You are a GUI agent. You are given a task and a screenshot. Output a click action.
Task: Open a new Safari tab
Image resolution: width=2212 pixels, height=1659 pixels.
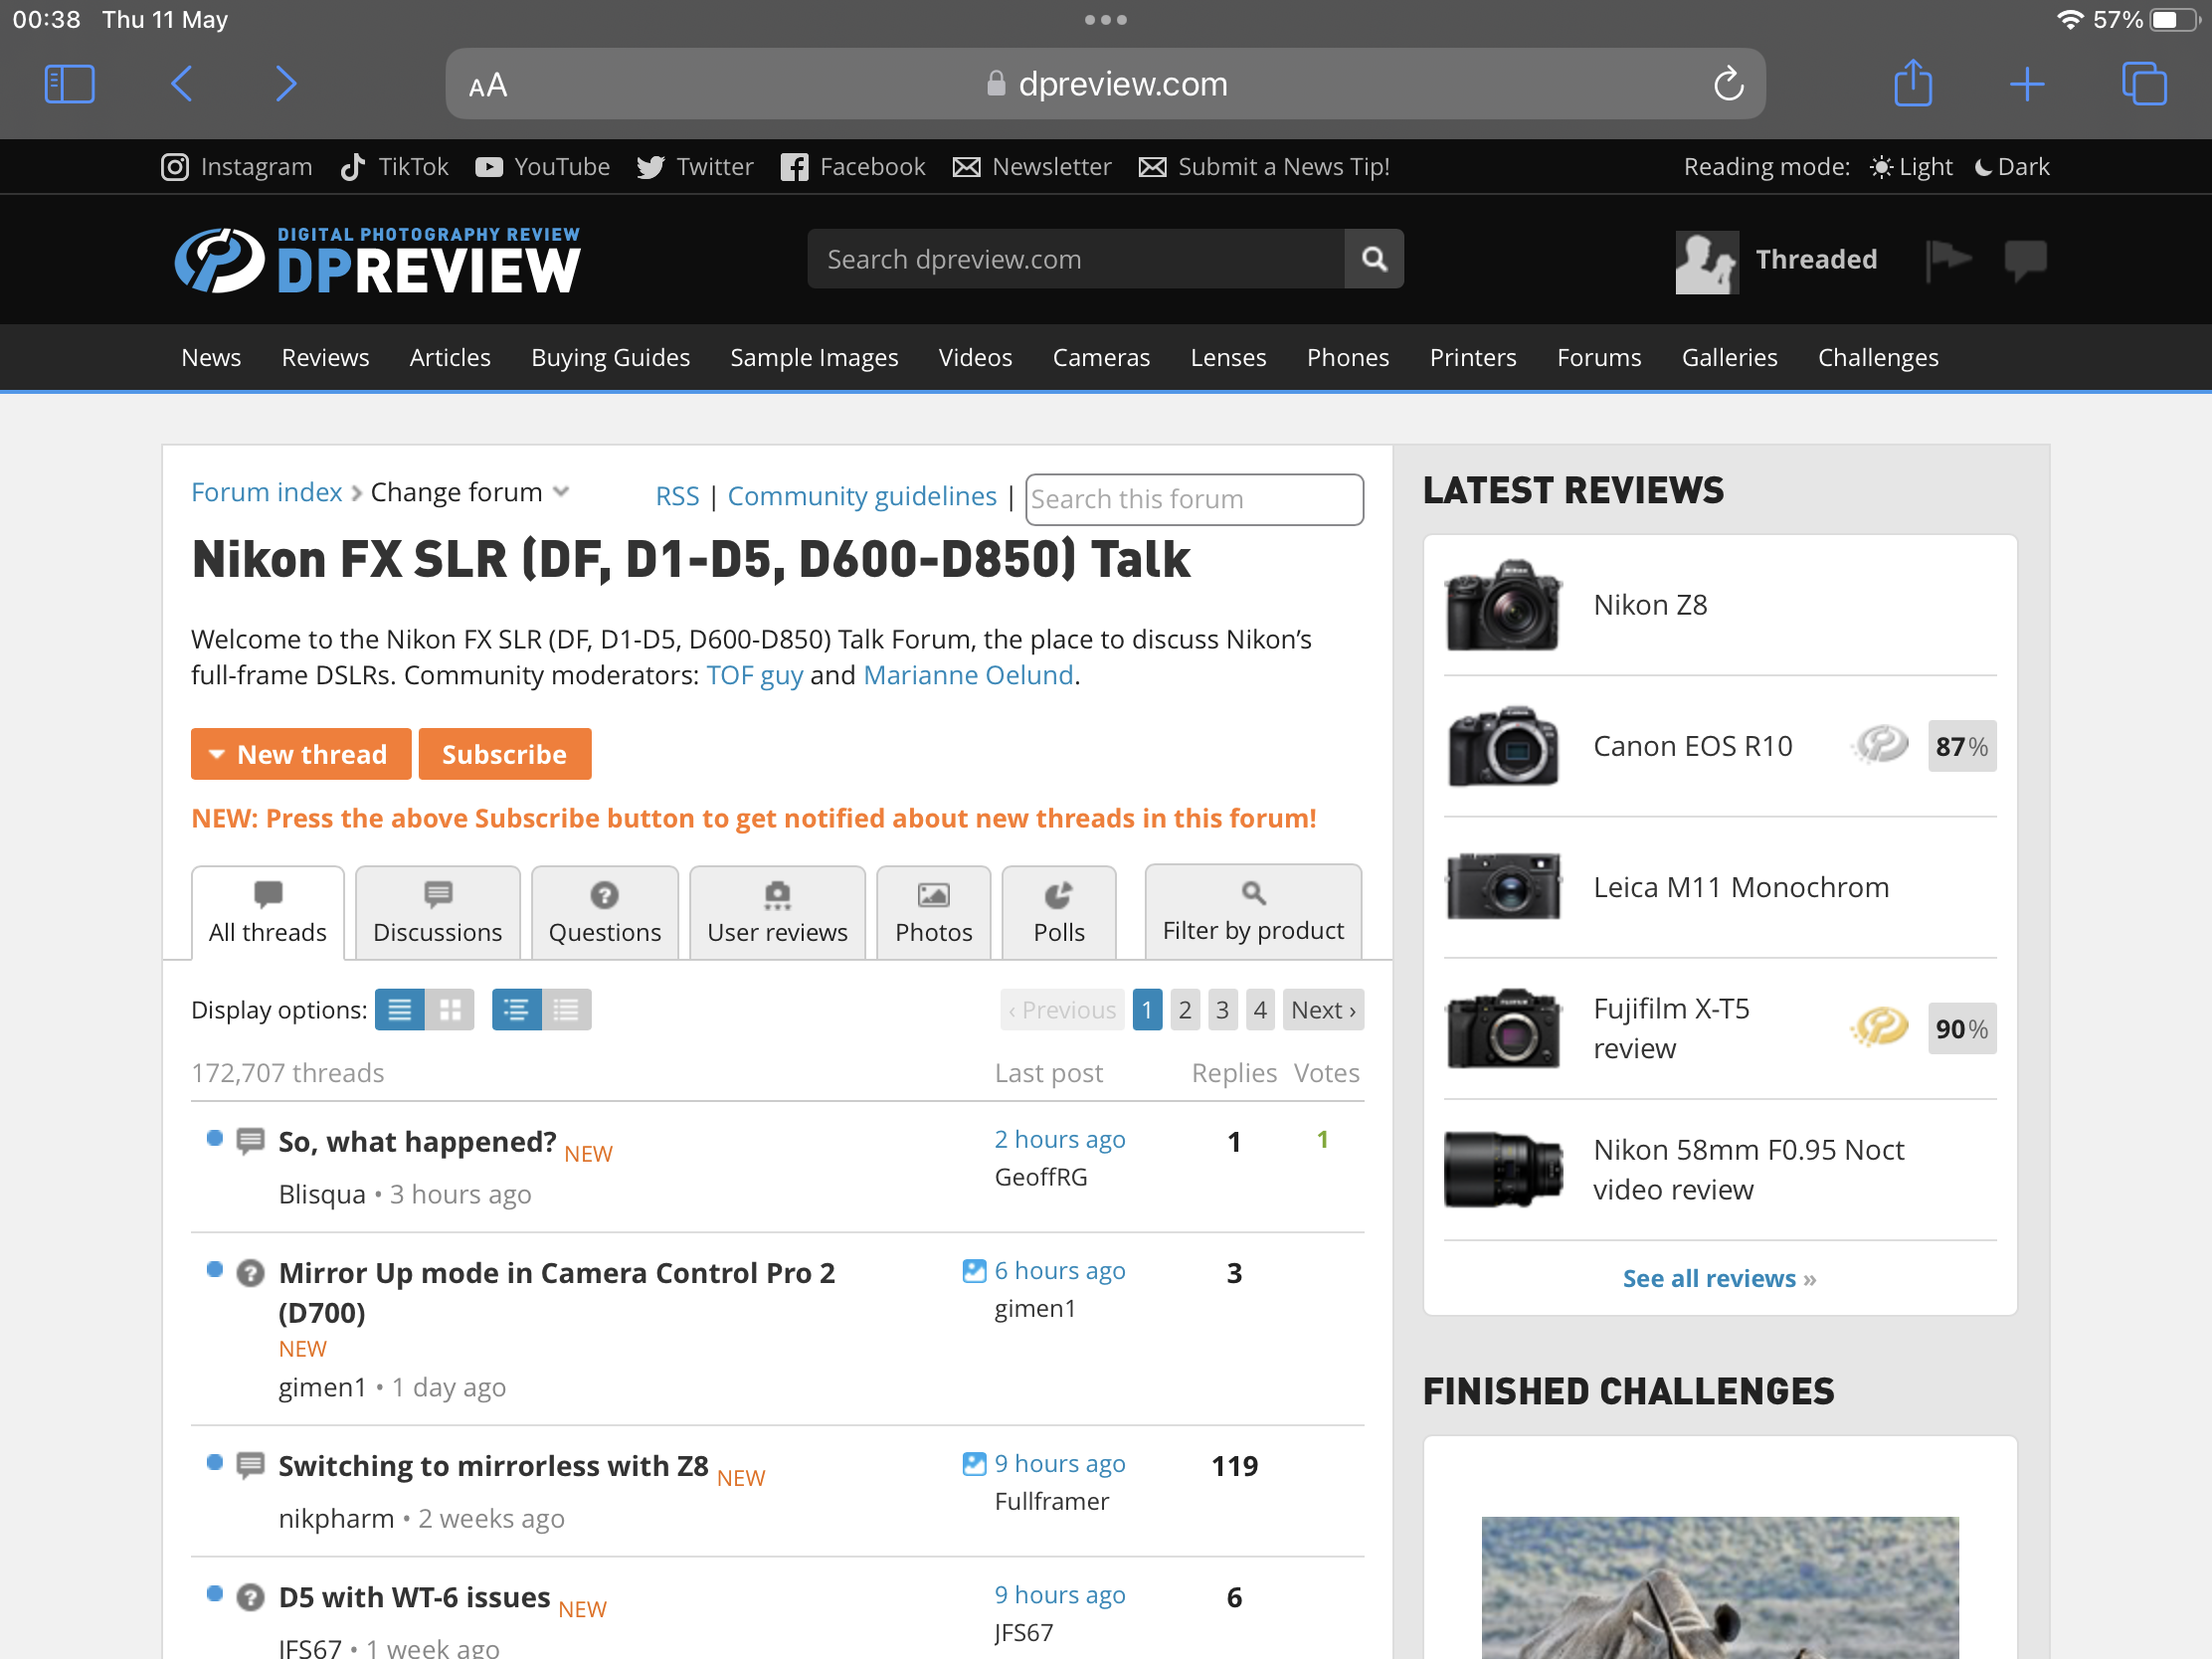2026,84
